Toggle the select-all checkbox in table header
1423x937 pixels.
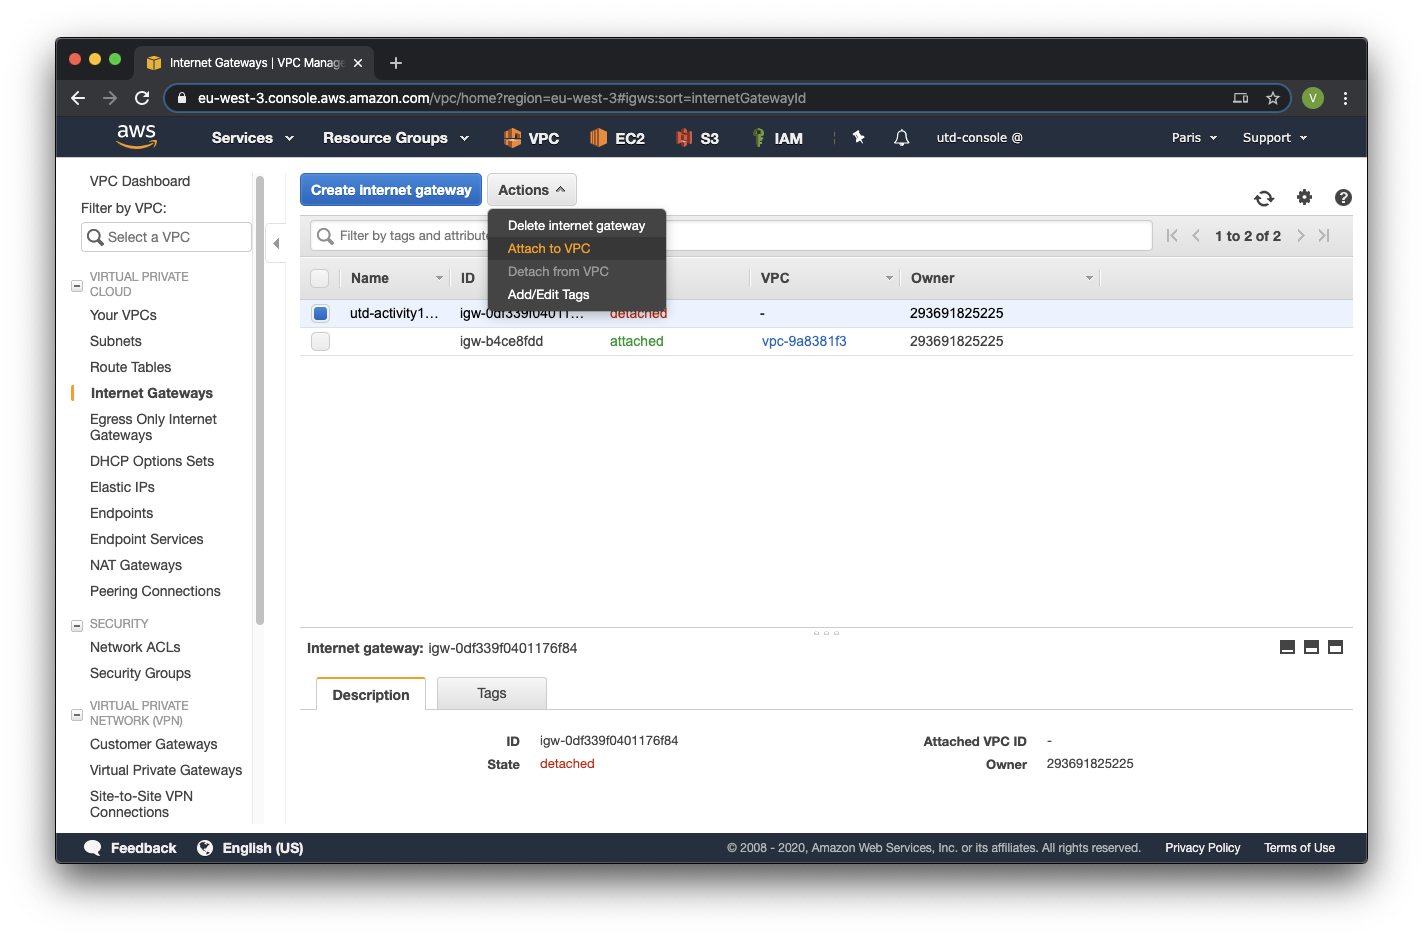(320, 278)
